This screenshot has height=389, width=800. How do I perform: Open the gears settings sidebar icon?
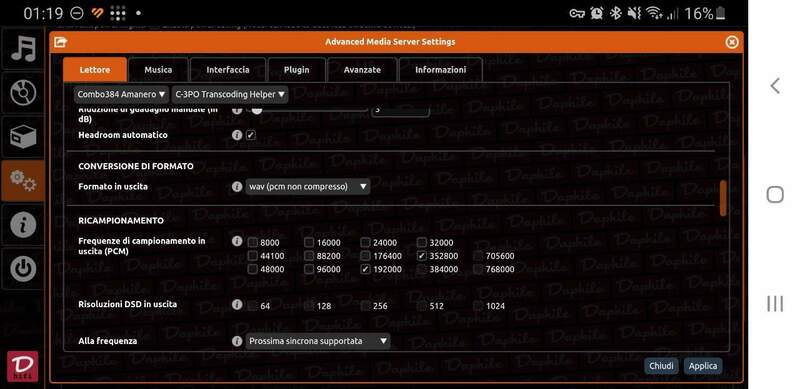pos(23,181)
